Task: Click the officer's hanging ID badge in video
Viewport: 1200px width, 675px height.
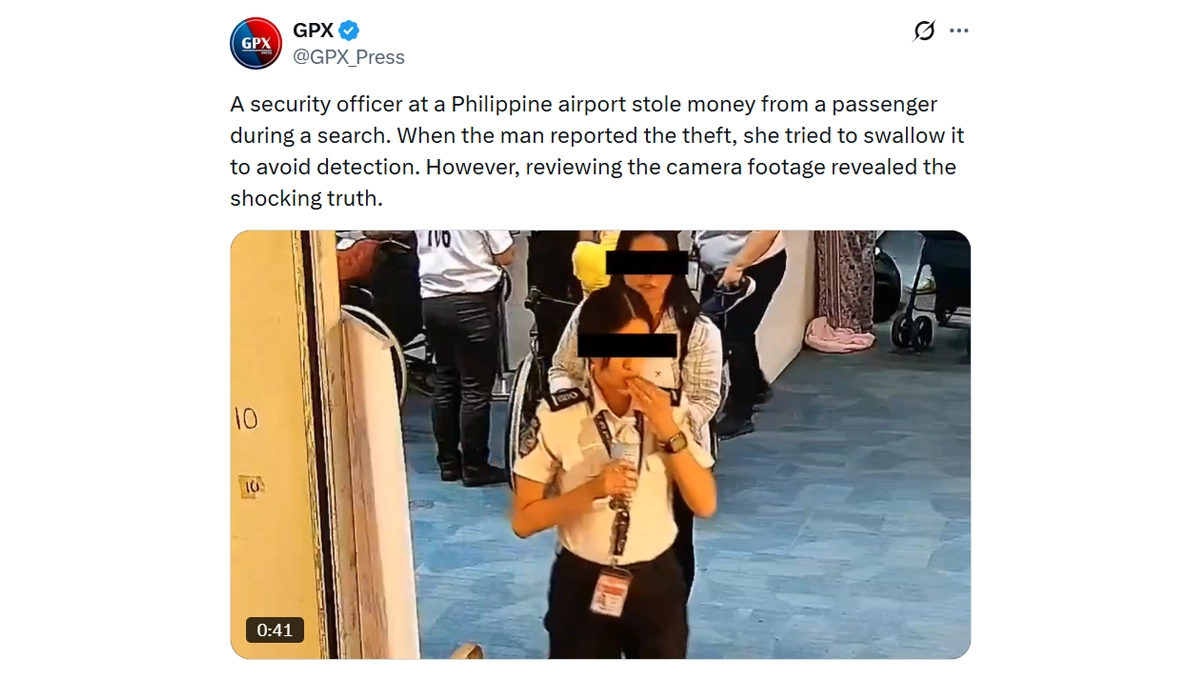Action: coord(609,590)
